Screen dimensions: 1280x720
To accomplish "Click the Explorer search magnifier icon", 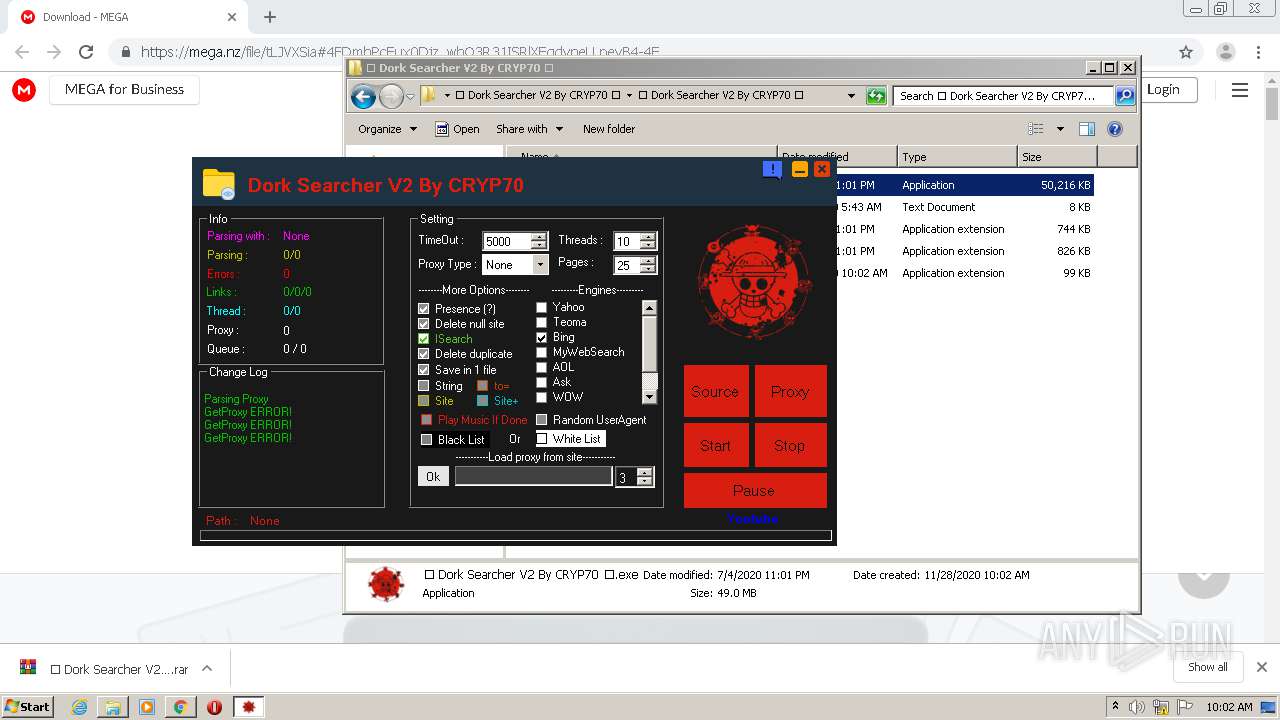I will point(1125,96).
